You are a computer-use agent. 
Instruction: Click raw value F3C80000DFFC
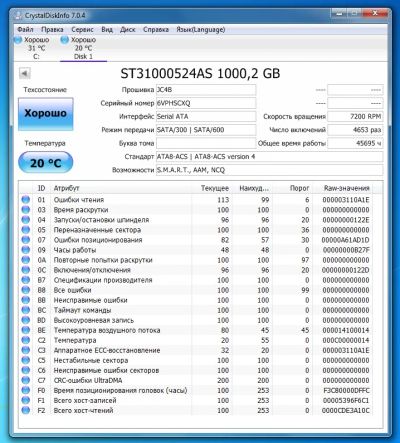(346, 390)
